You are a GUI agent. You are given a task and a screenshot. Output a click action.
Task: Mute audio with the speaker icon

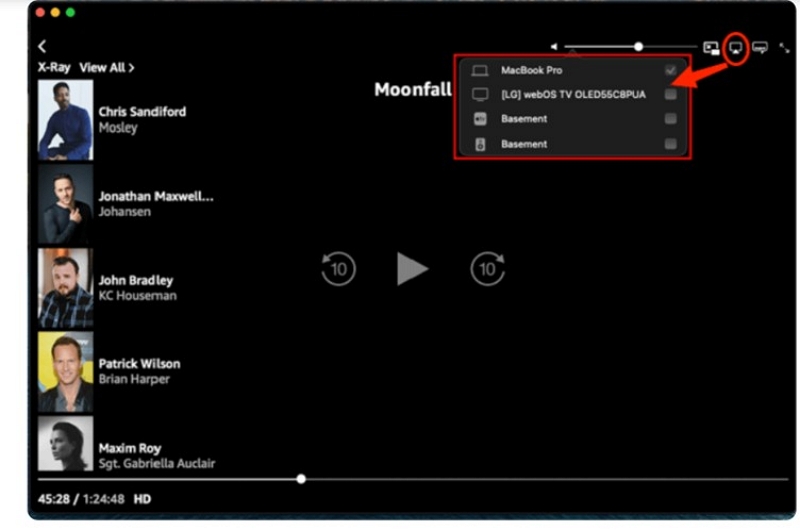coord(554,46)
